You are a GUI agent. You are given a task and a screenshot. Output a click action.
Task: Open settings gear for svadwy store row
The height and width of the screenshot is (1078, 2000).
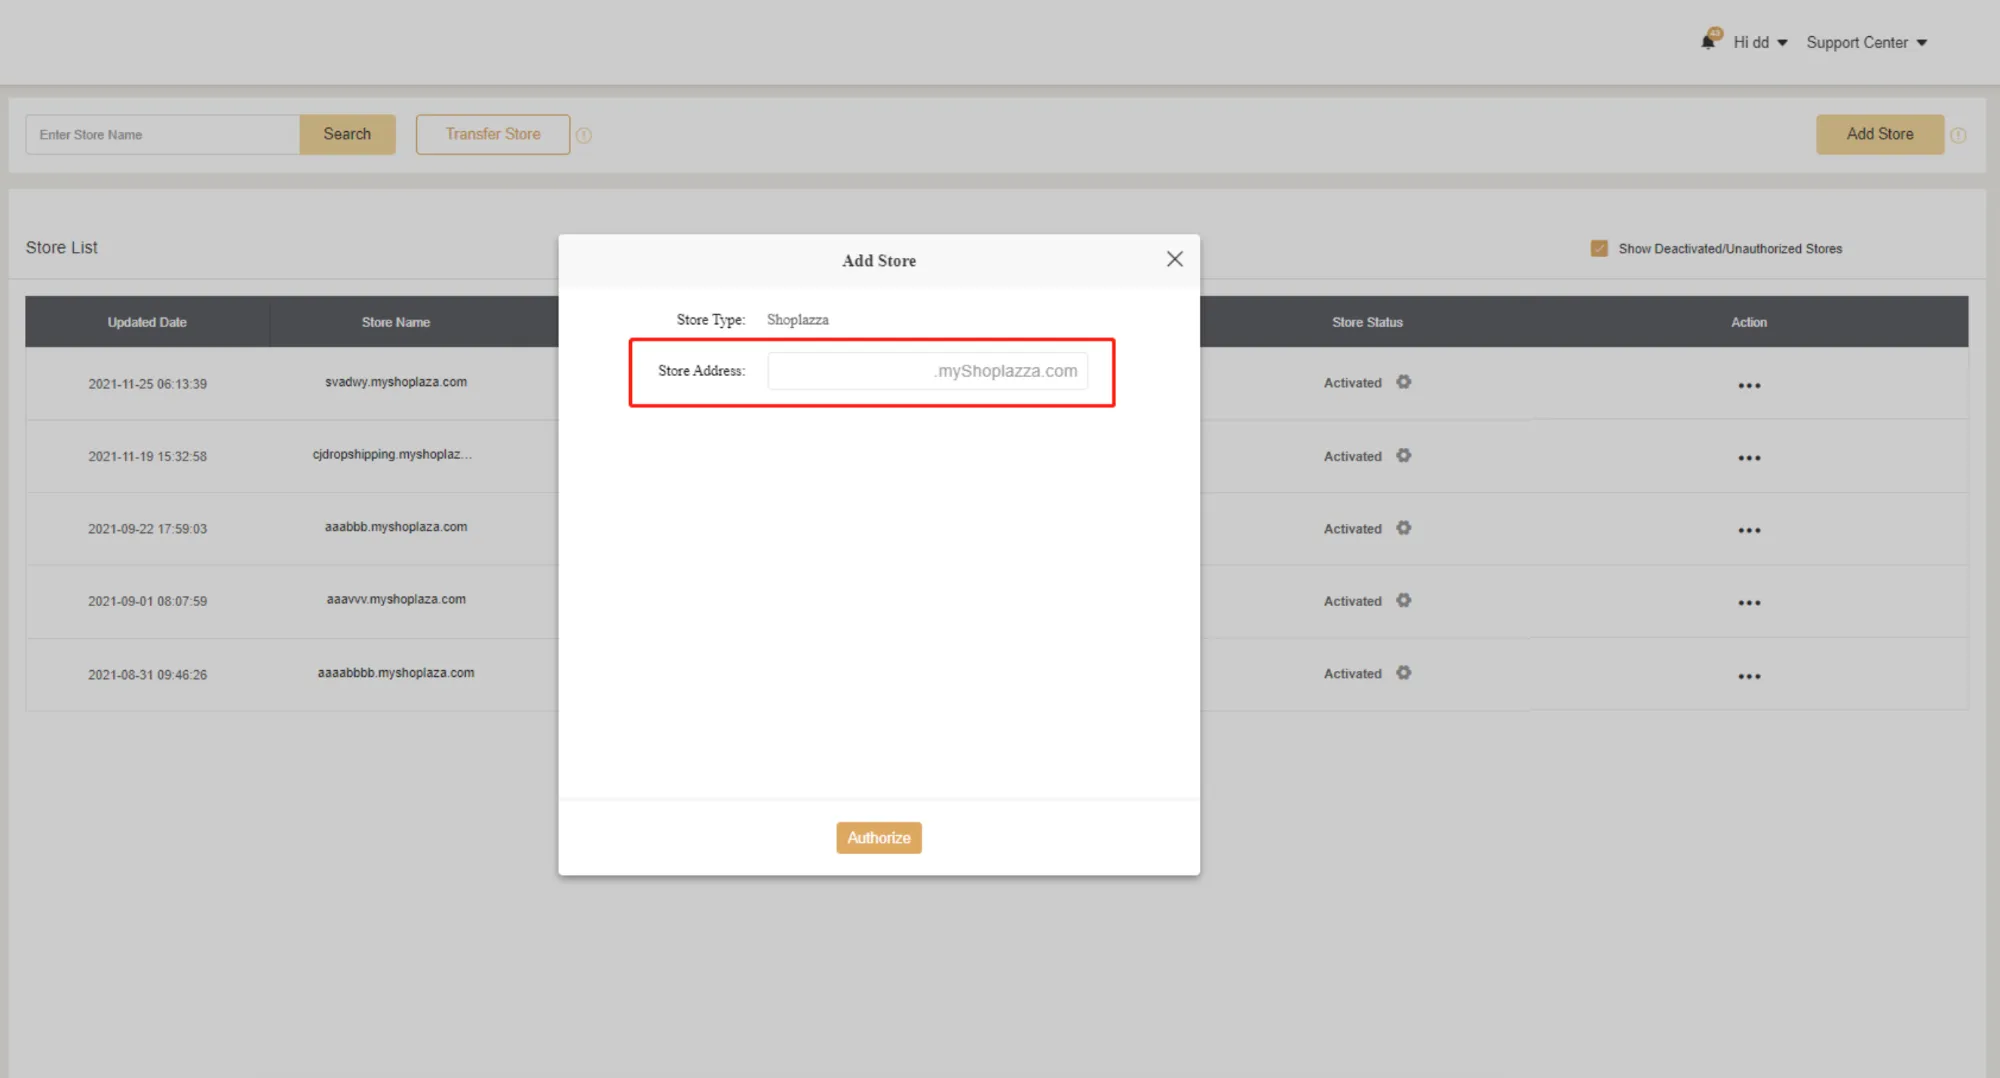(x=1404, y=382)
